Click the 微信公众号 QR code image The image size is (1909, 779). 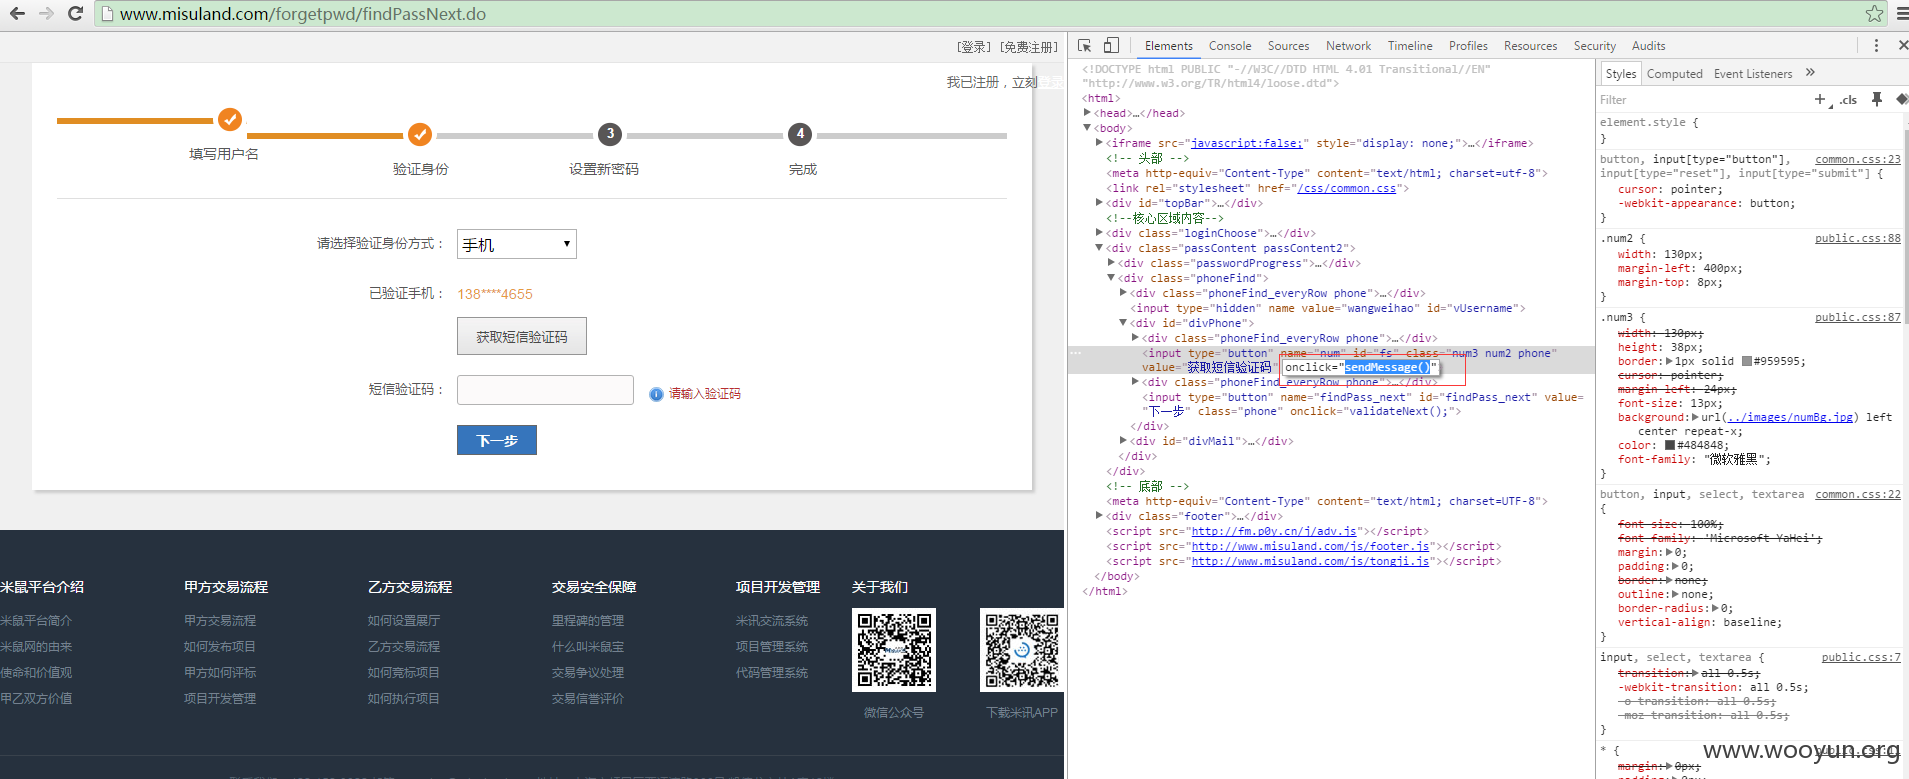pos(894,650)
